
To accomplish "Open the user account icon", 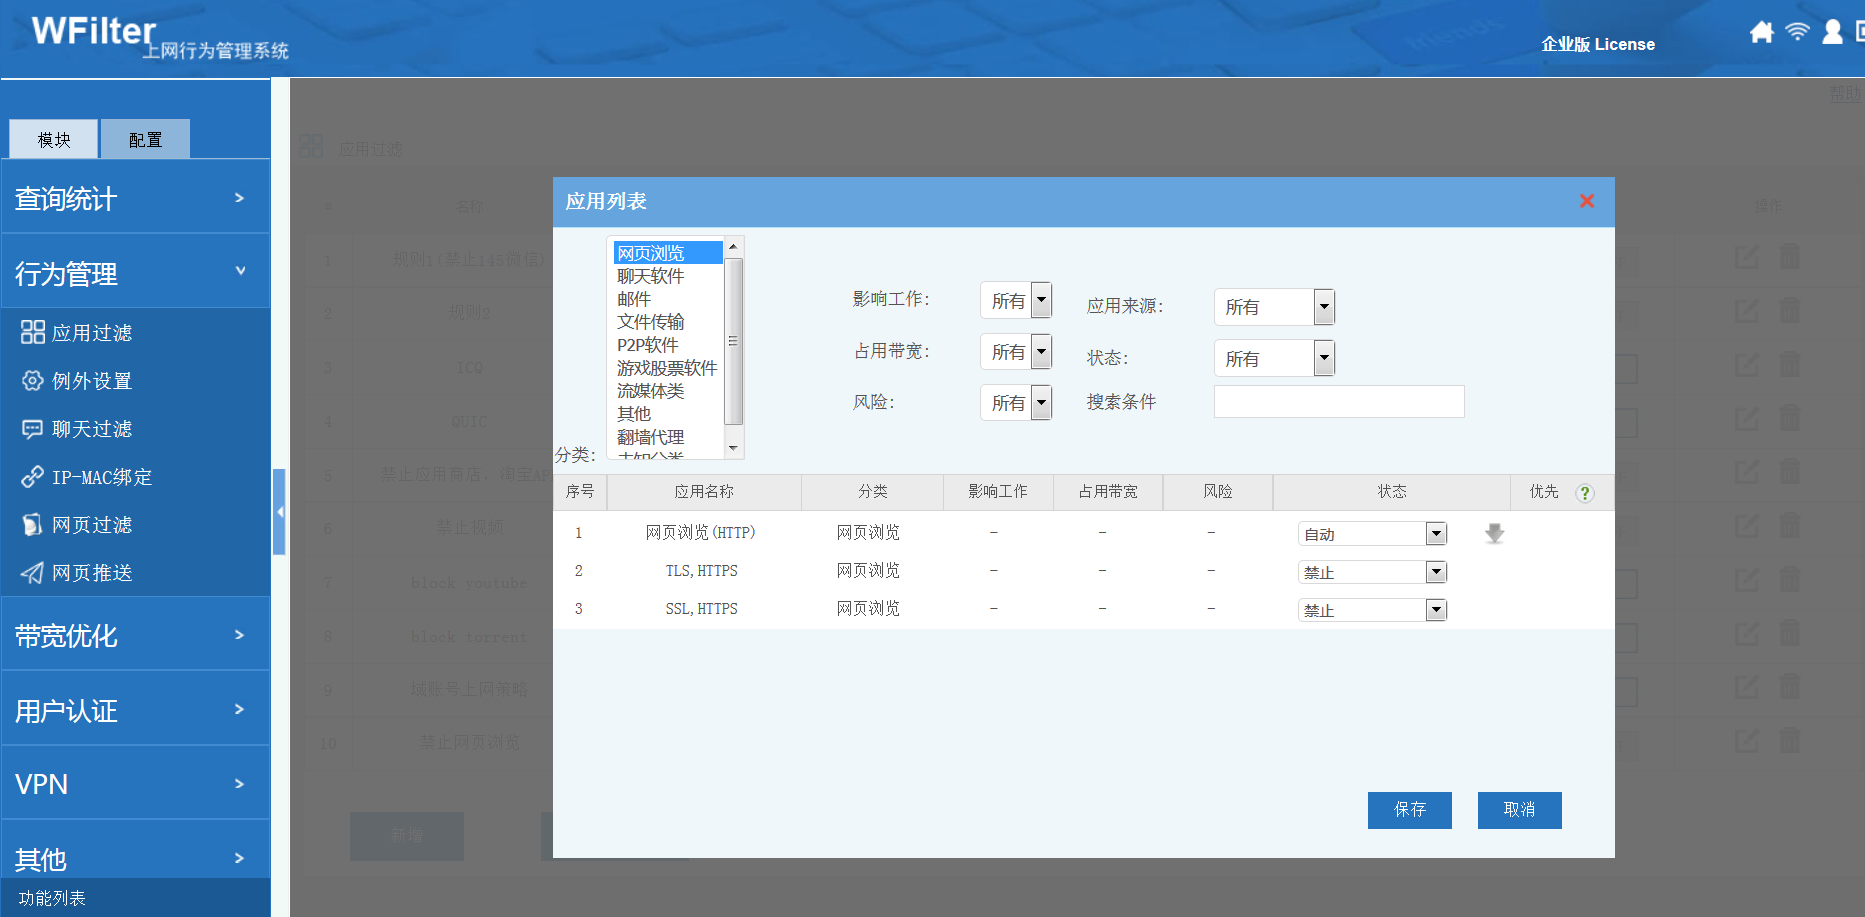I will click(x=1832, y=32).
